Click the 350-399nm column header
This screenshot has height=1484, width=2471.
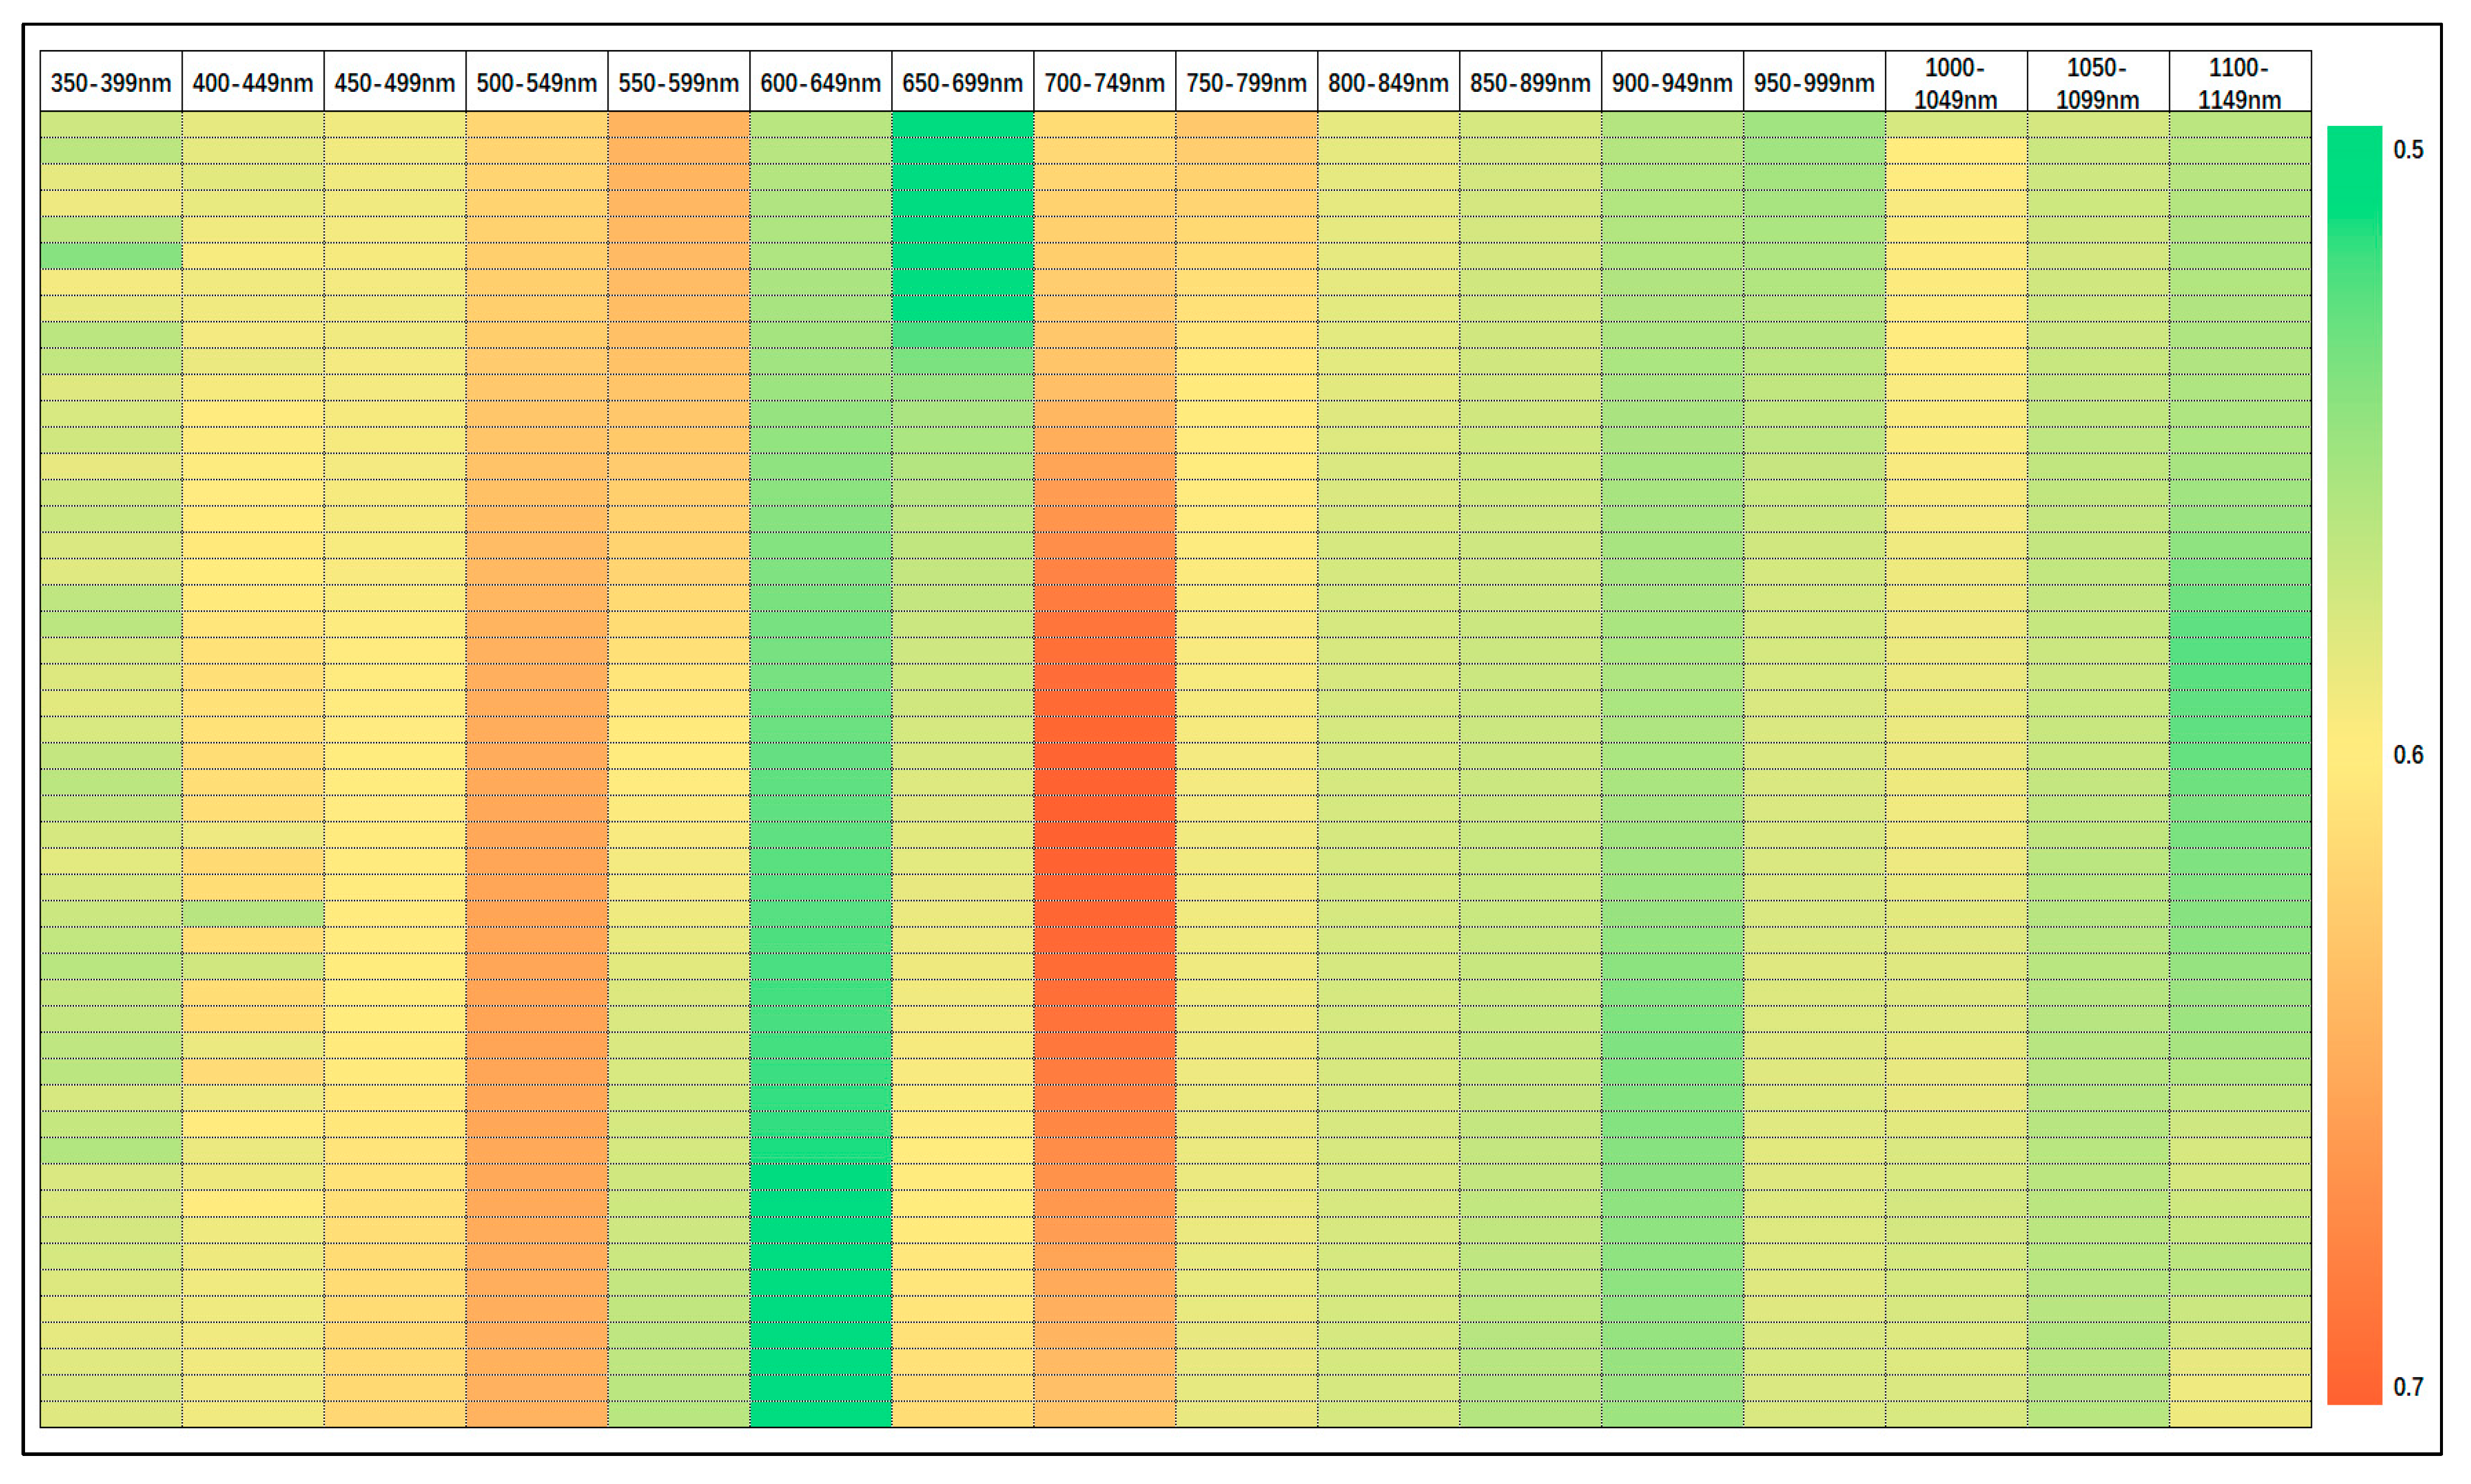(x=111, y=82)
